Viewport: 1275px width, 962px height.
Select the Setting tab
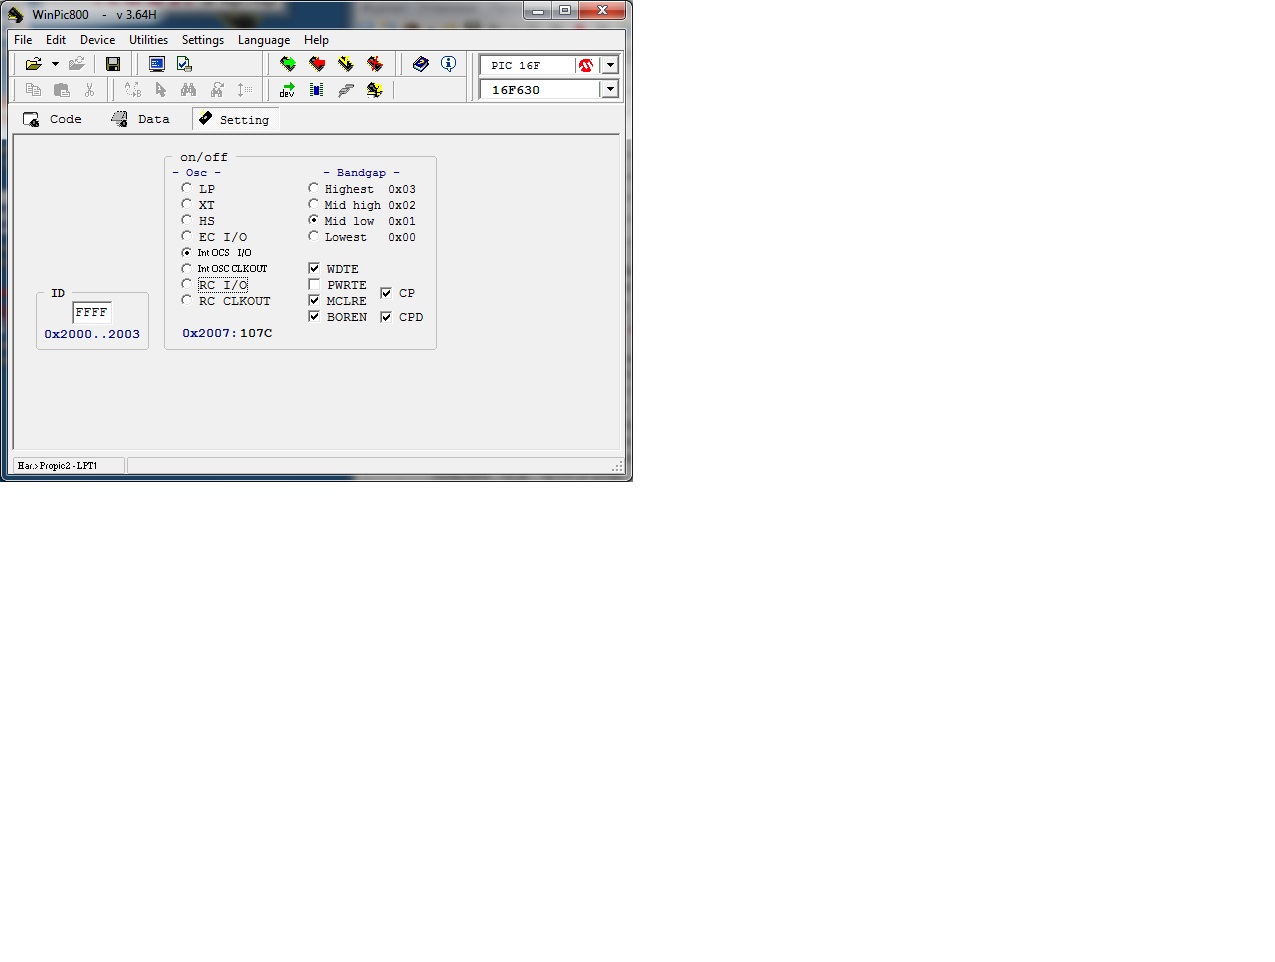235,119
